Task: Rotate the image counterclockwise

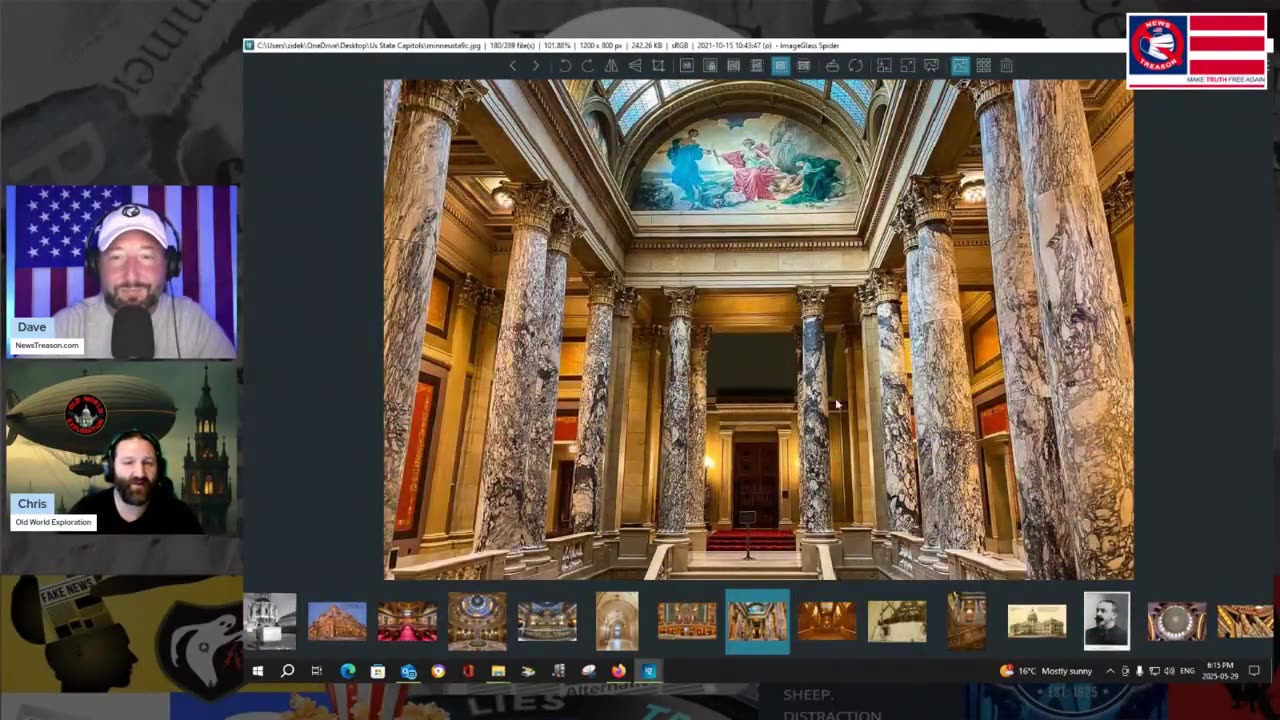Action: click(565, 66)
